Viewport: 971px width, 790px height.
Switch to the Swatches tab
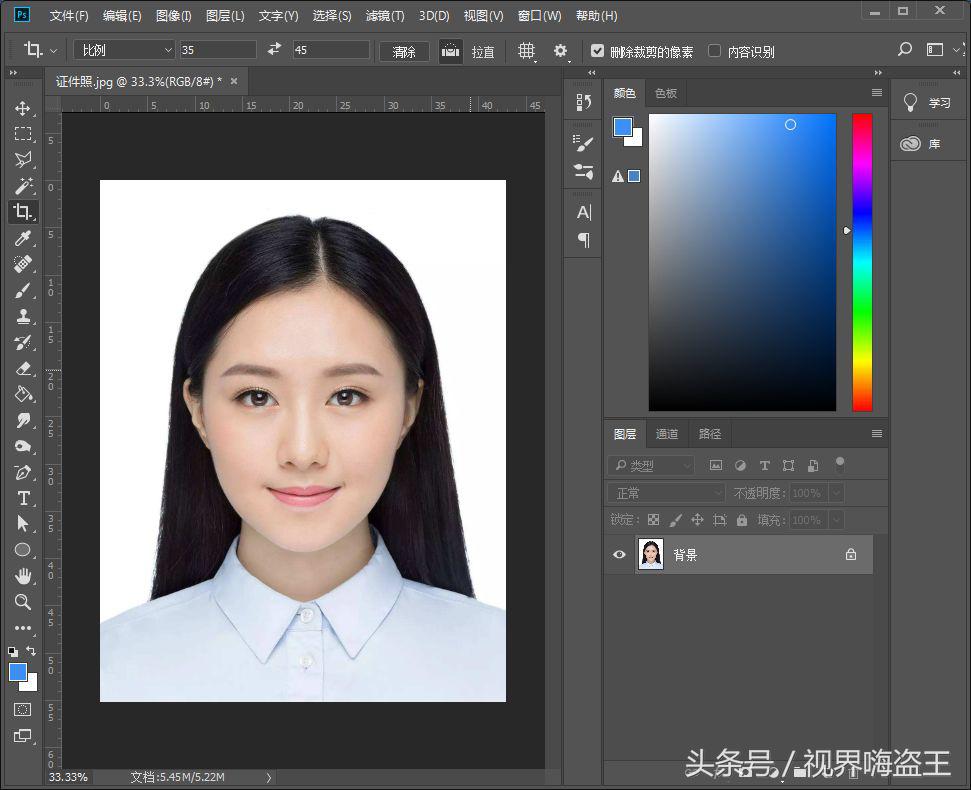click(x=666, y=93)
